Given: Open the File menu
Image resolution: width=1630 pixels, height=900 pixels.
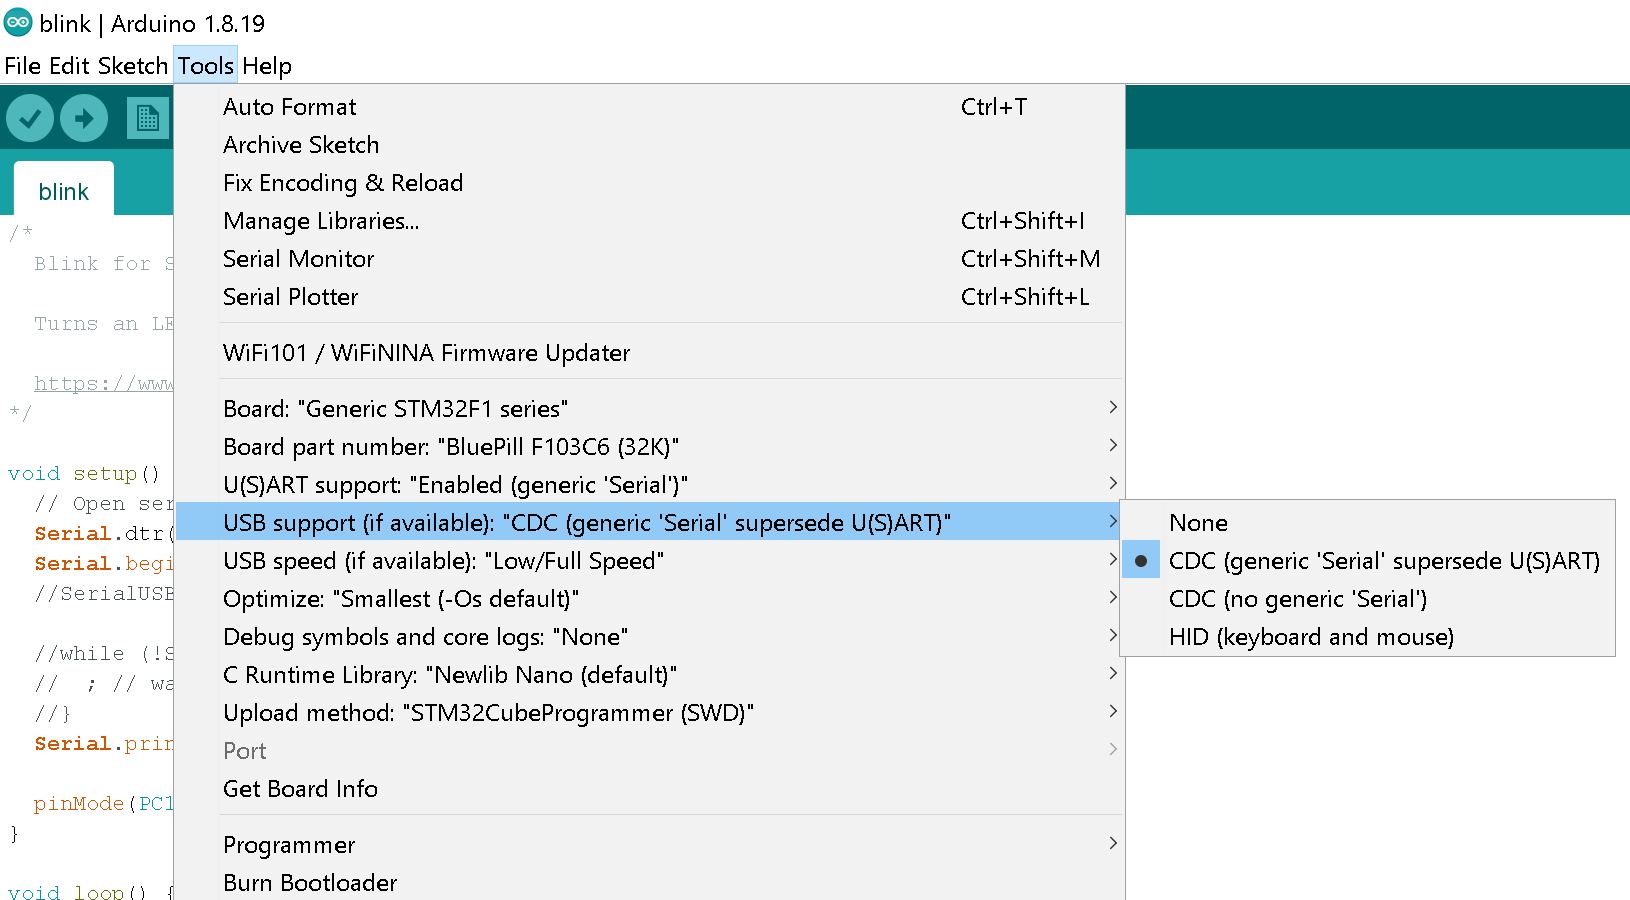Looking at the screenshot, I should coord(23,66).
